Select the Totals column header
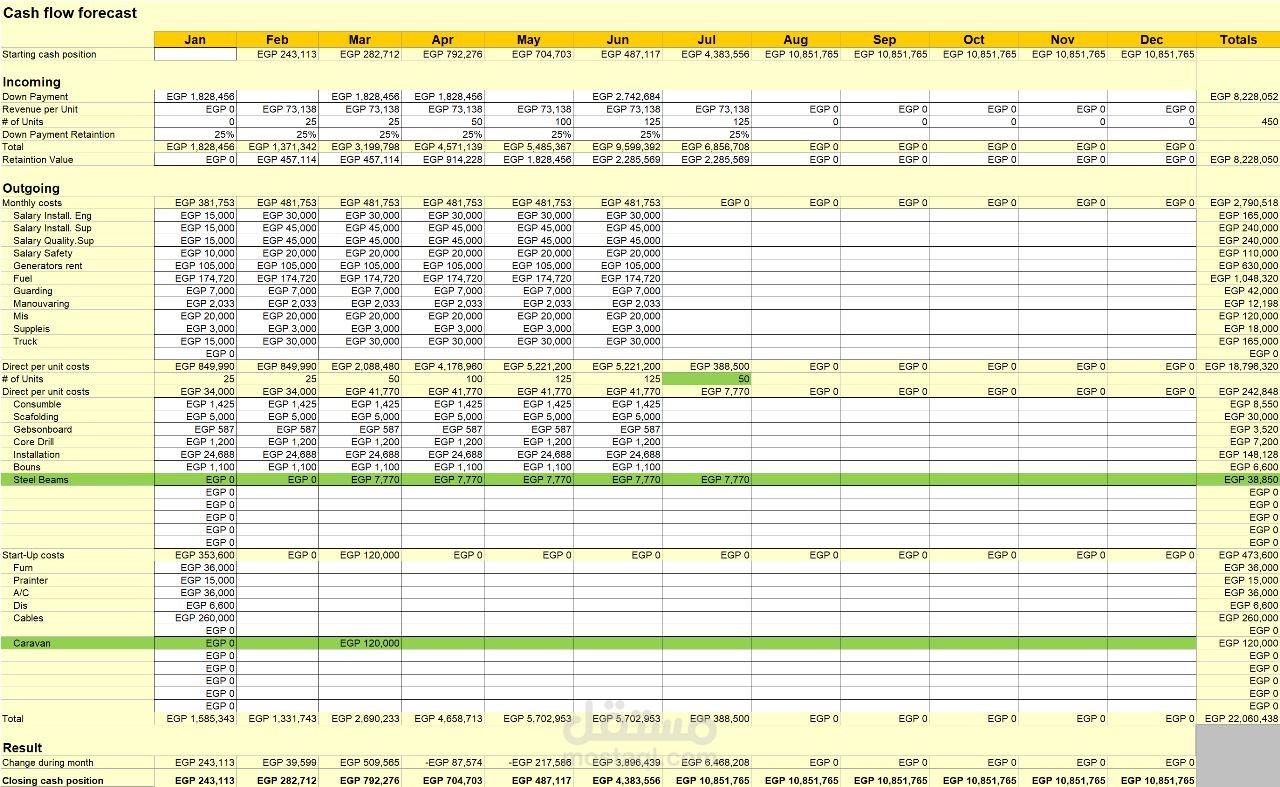This screenshot has width=1280, height=787. click(x=1238, y=40)
